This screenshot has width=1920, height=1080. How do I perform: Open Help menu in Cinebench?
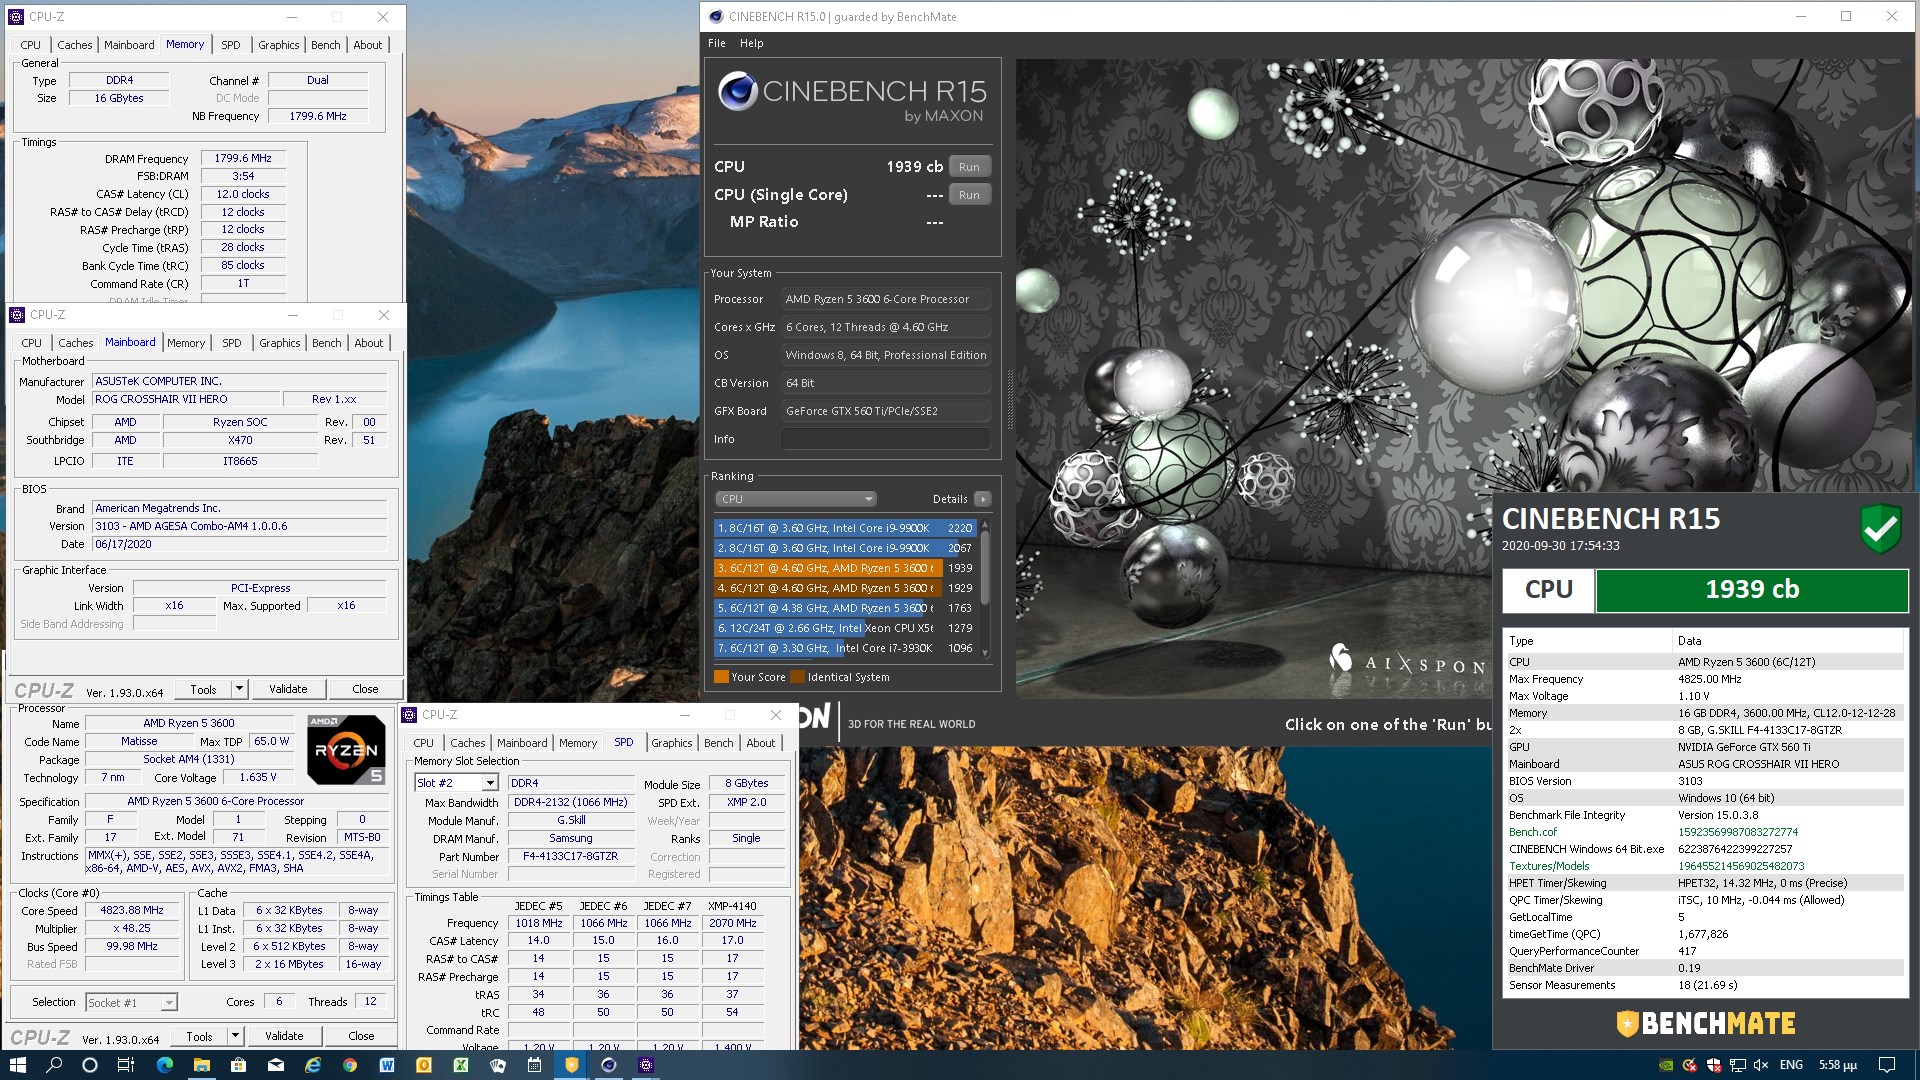tap(751, 43)
